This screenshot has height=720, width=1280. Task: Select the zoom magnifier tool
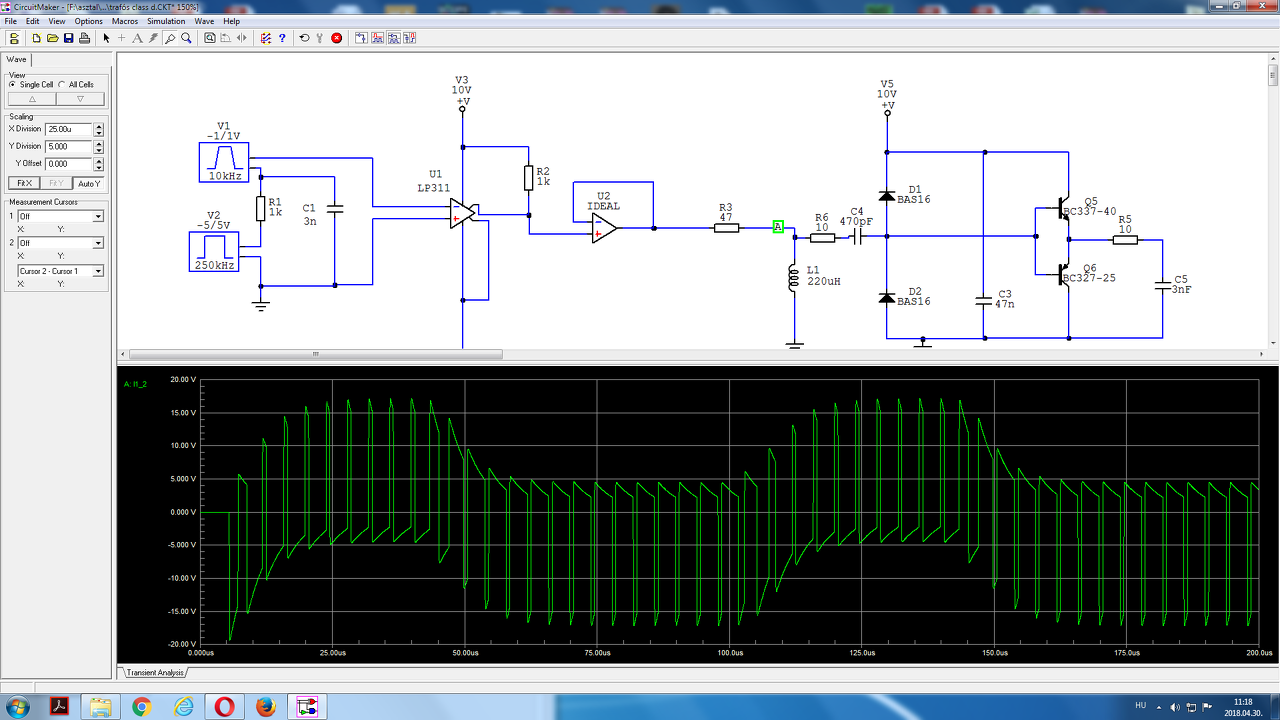coord(186,38)
